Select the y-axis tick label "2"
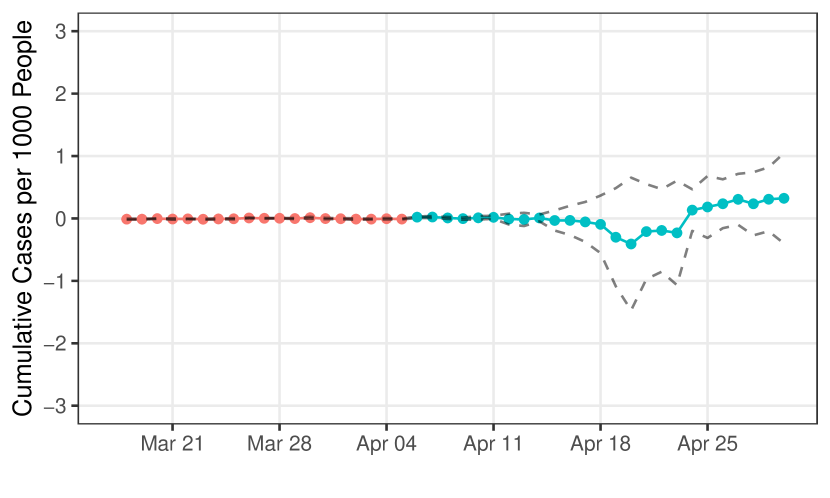The width and height of the screenshot is (830, 498). (x=62, y=94)
